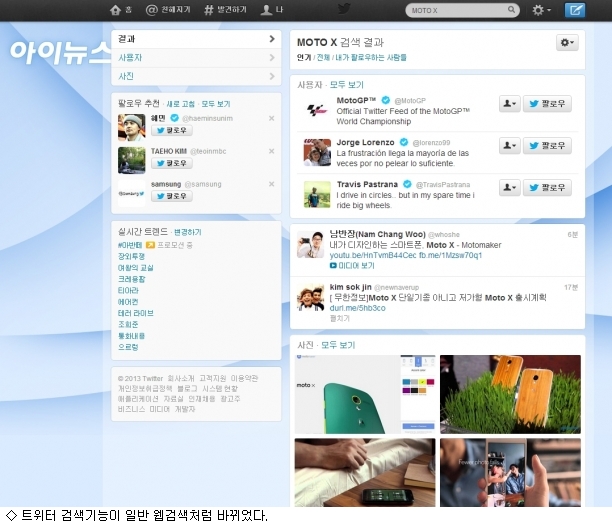Image resolution: width=612 pixels, height=527 pixels.
Task: View media in Nam Chang Woo tweet
Action: tap(352, 266)
